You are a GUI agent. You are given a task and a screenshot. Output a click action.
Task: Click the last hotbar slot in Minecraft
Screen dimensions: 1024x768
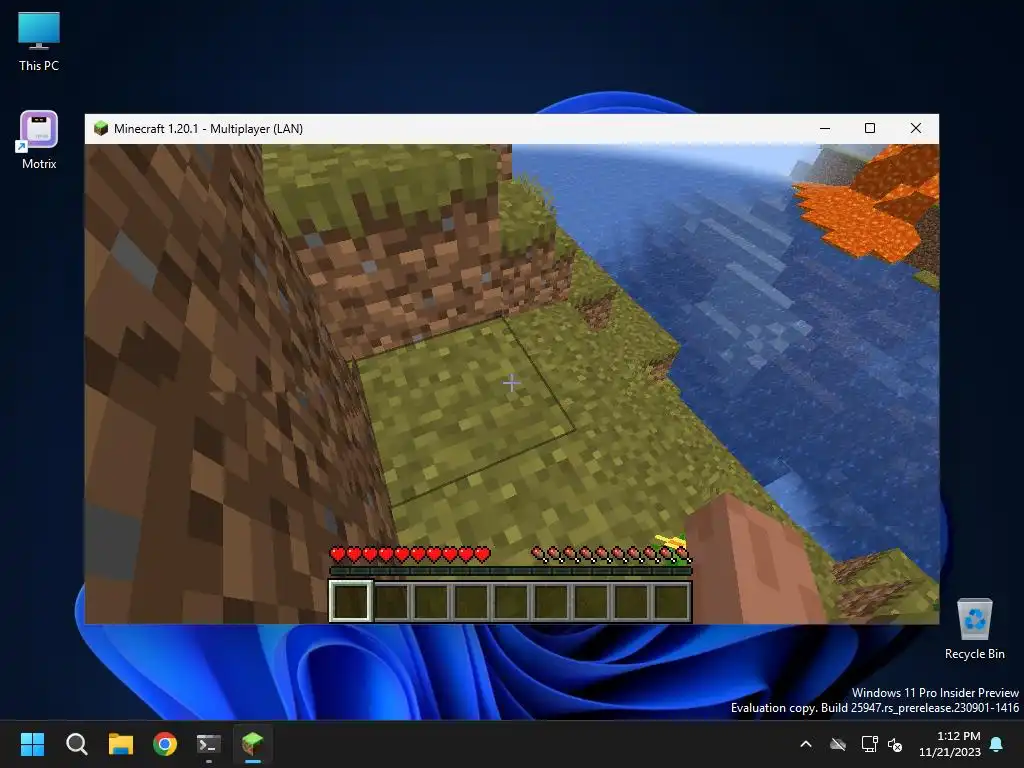671,601
